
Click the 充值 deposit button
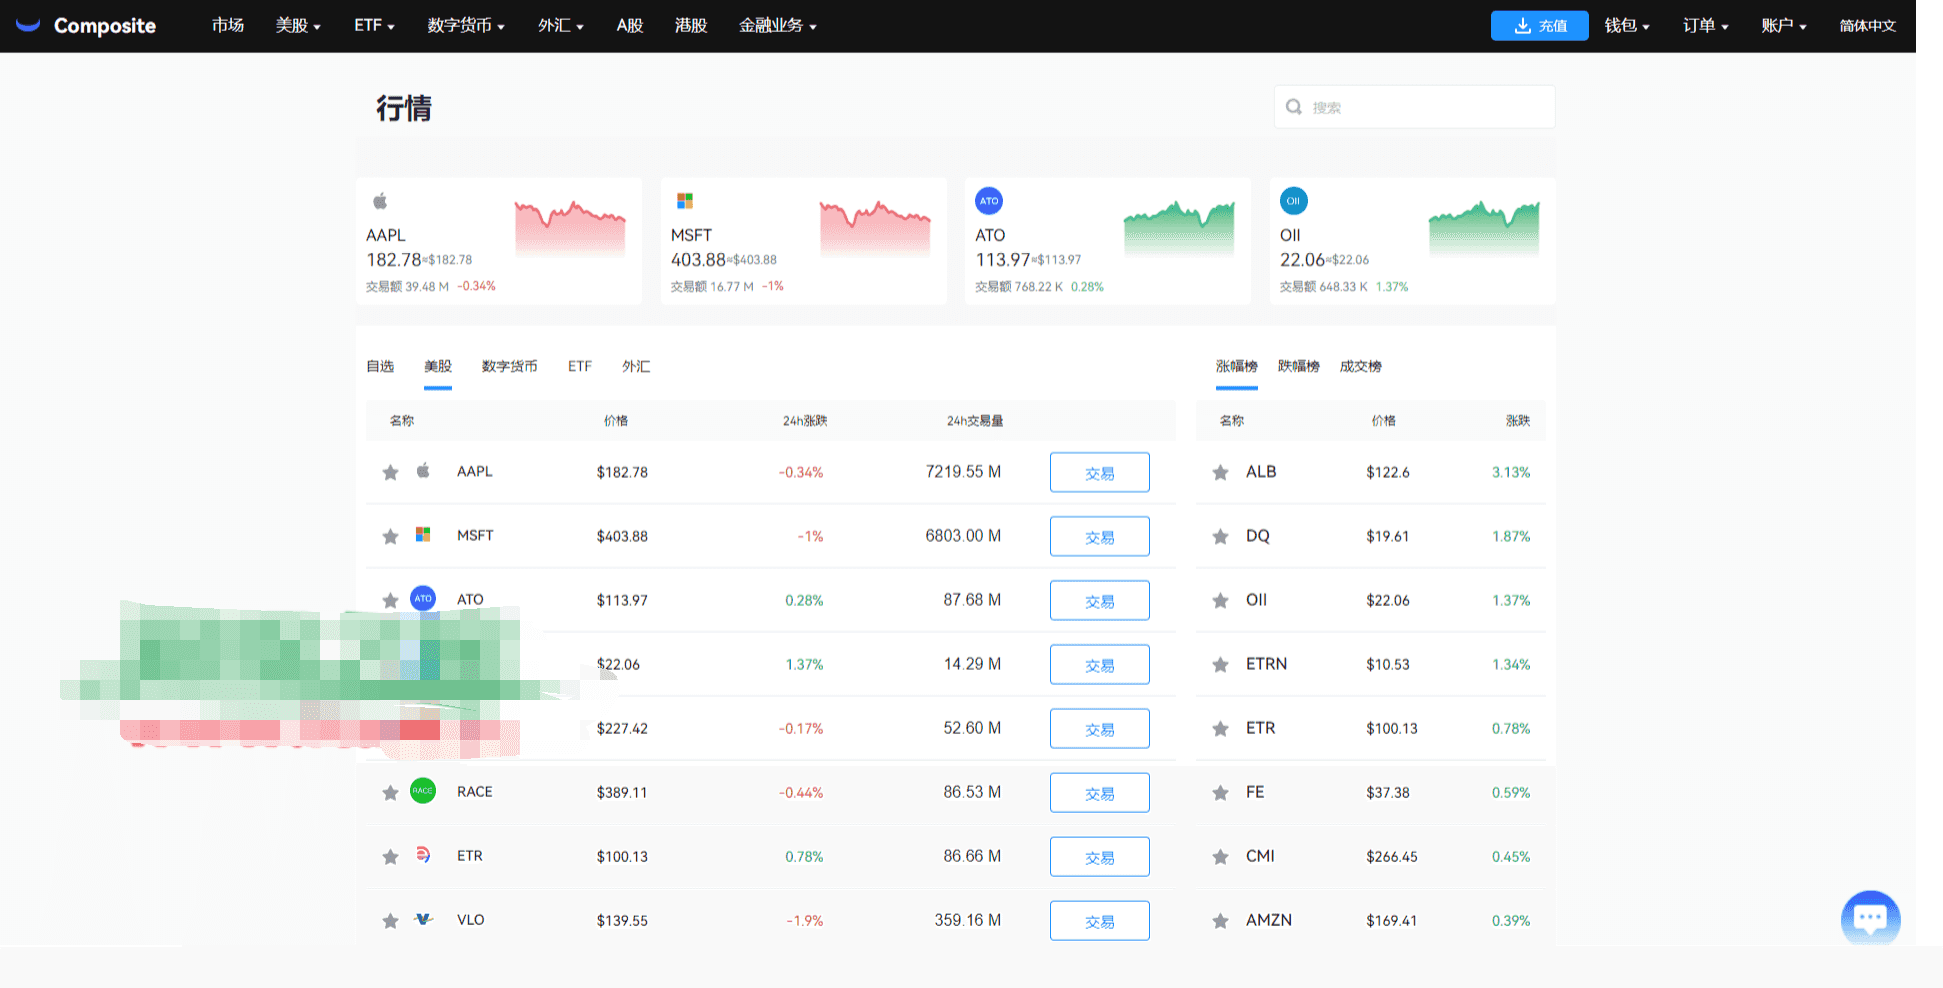pyautogui.click(x=1539, y=26)
